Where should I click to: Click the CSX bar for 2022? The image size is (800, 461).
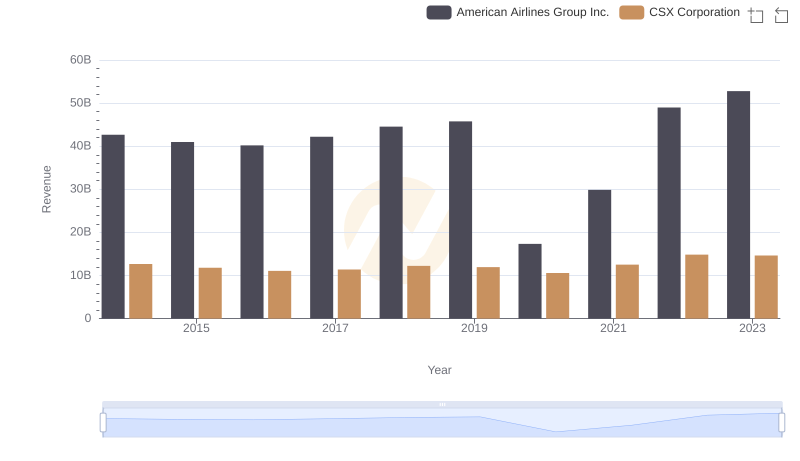[x=696, y=287]
